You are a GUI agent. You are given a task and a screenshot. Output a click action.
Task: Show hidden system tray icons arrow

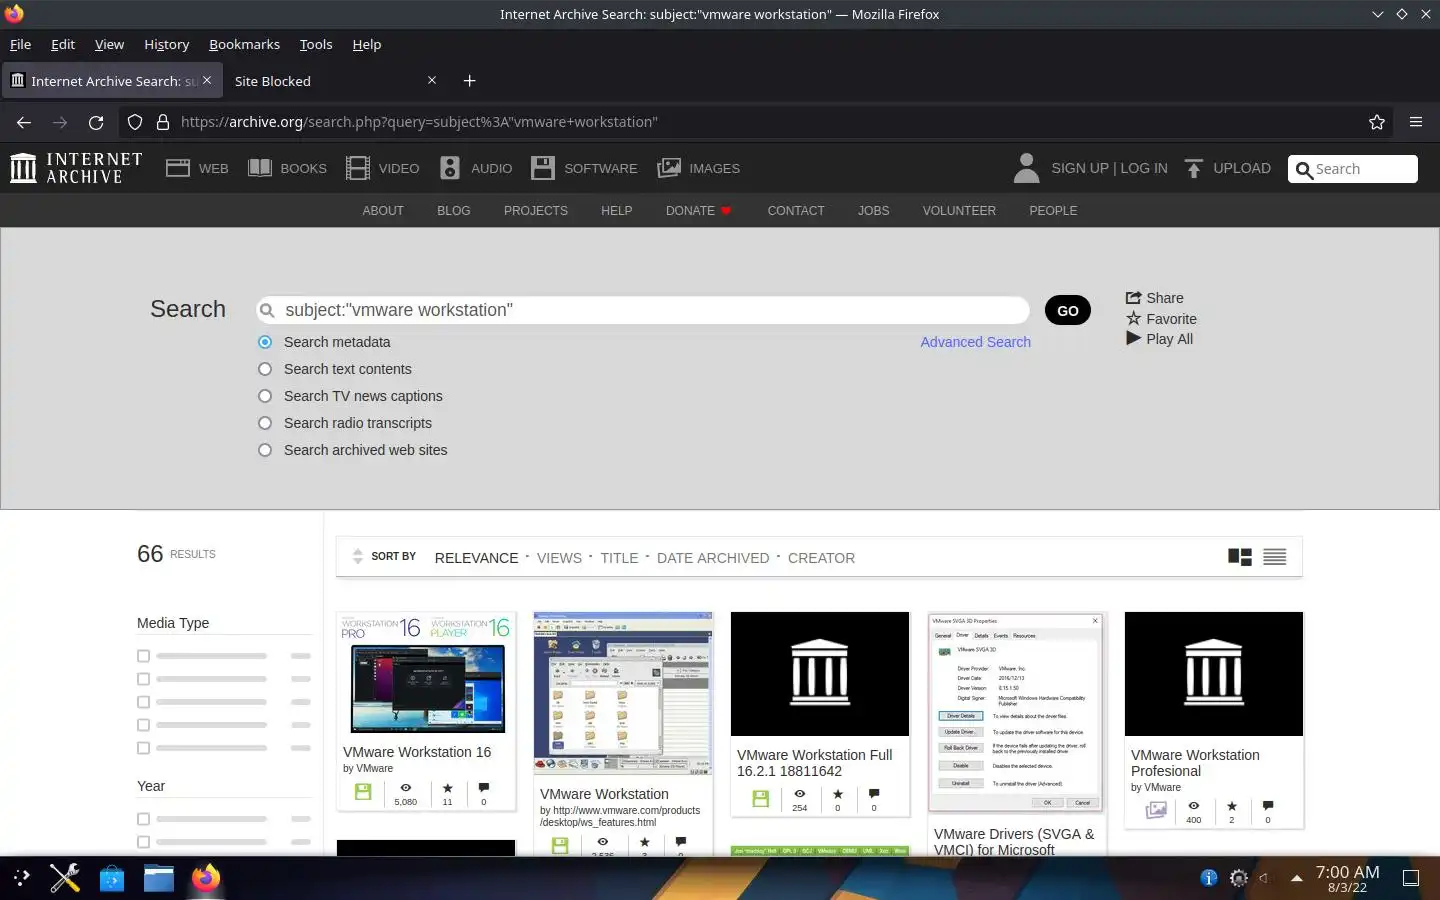[1296, 878]
